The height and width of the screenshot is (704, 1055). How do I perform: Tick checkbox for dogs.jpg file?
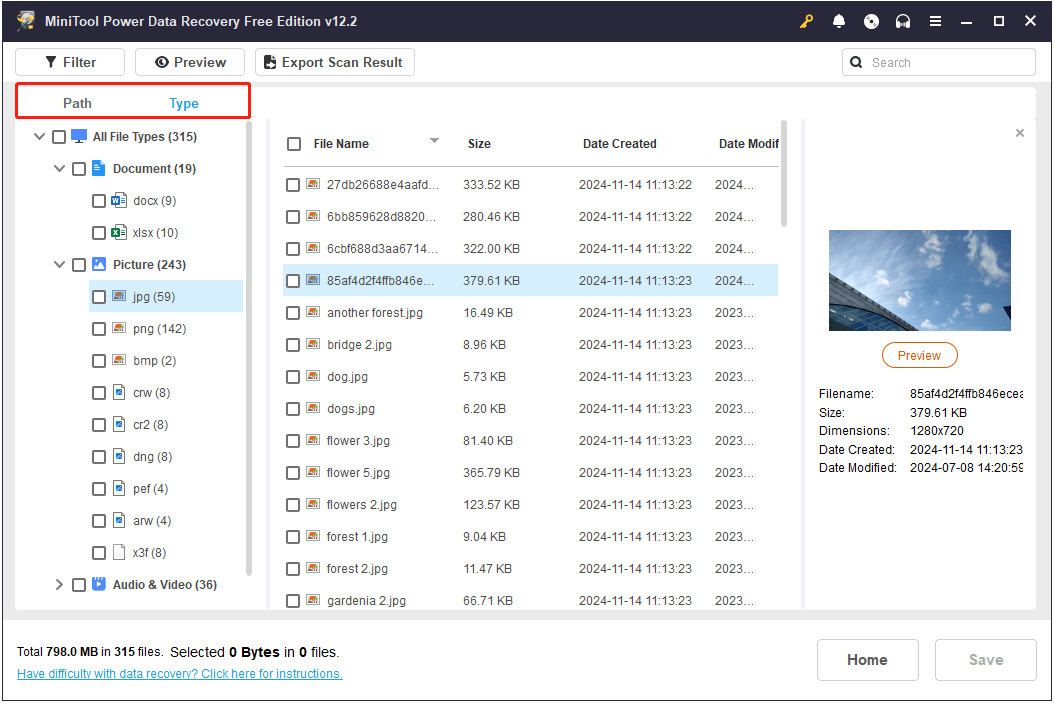pyautogui.click(x=293, y=409)
